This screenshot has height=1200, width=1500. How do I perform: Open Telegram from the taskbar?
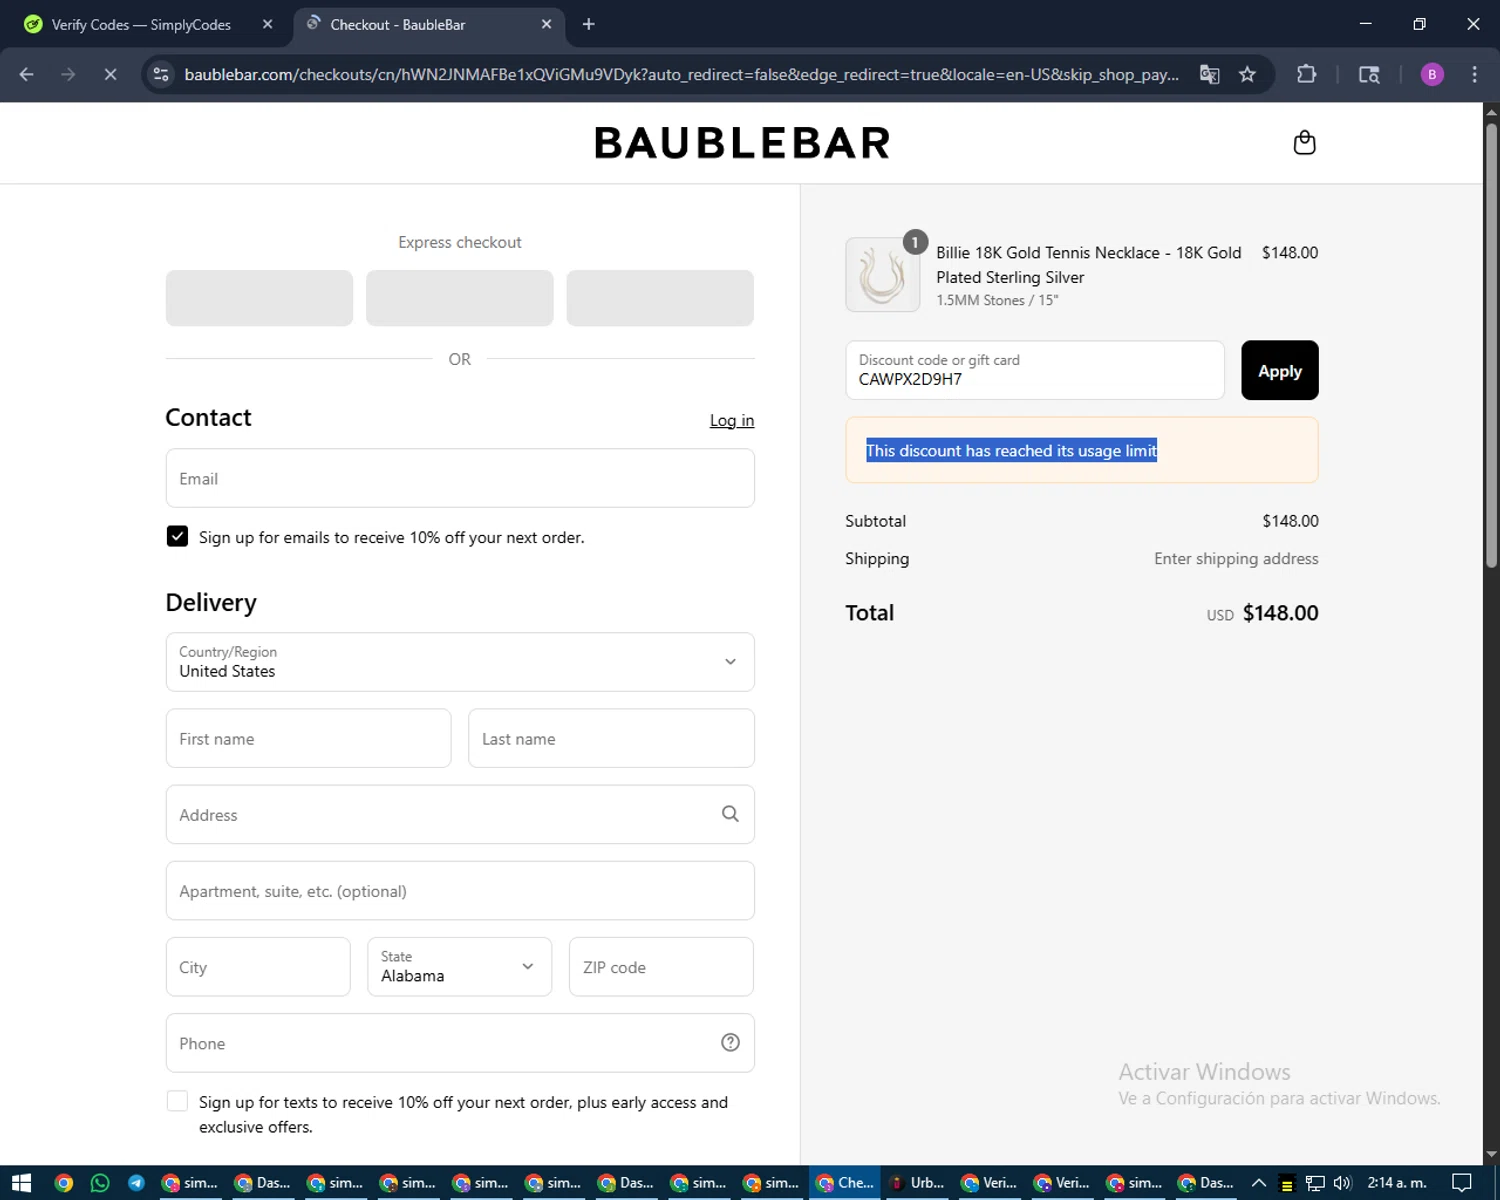[136, 1183]
